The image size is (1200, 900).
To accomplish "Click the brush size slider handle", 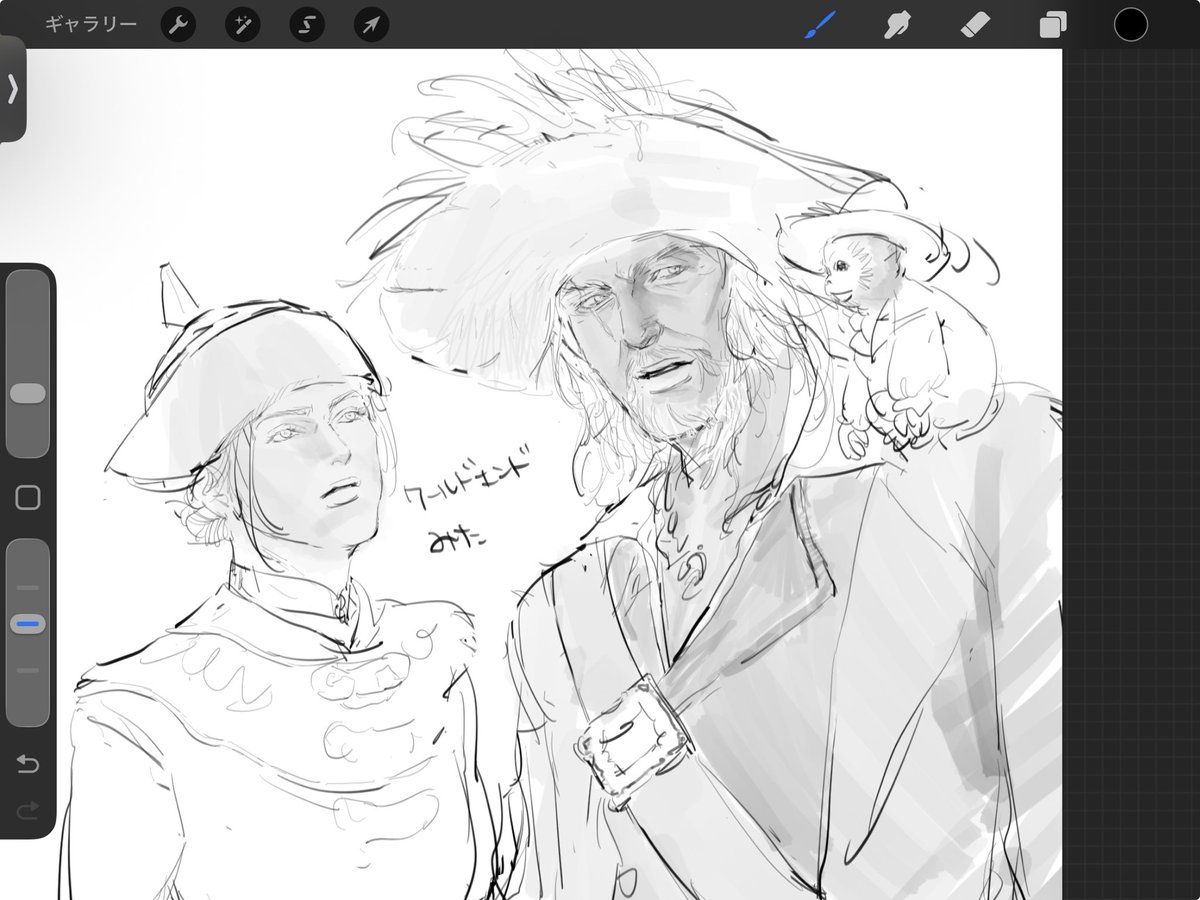I will (28, 393).
